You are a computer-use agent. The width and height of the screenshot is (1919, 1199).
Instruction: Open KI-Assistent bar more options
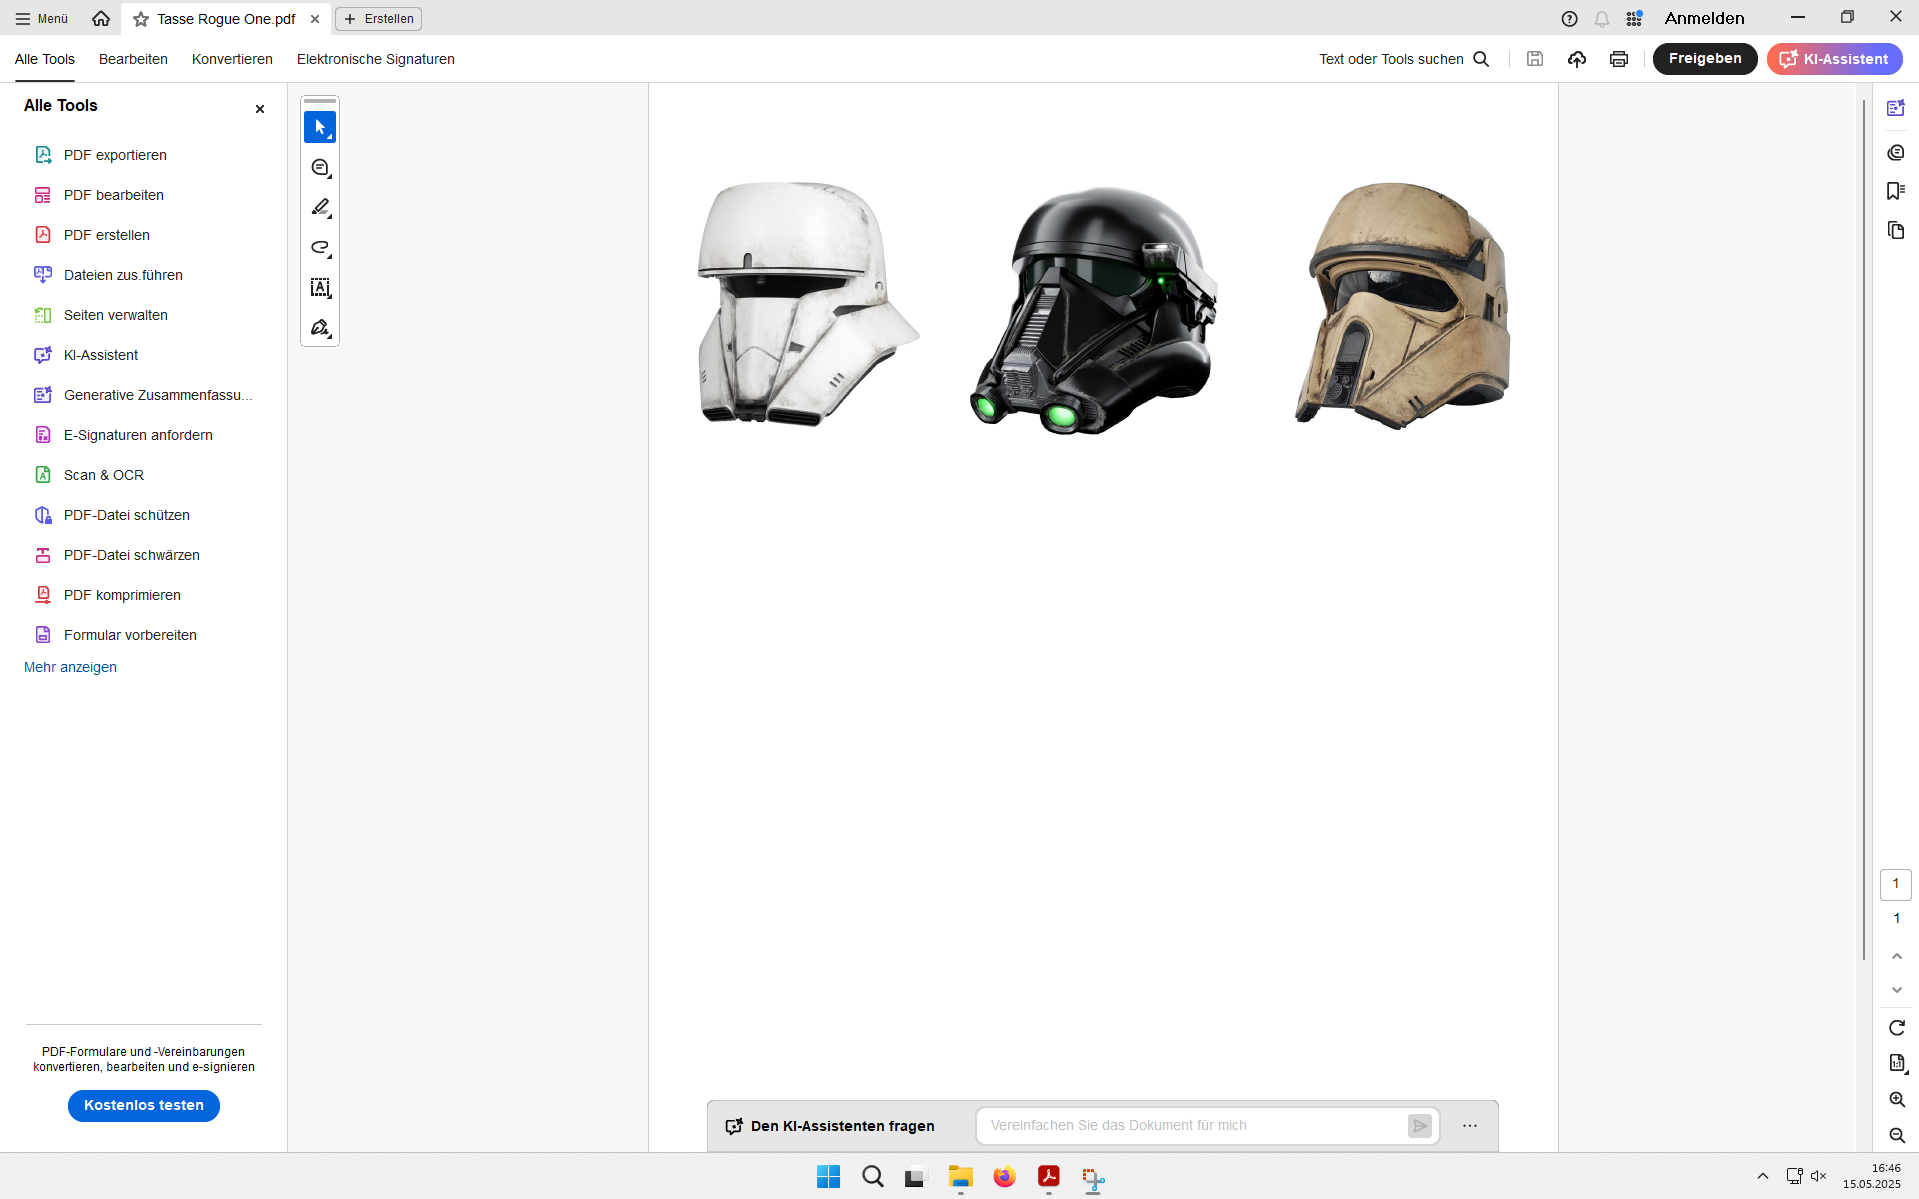pyautogui.click(x=1470, y=1126)
